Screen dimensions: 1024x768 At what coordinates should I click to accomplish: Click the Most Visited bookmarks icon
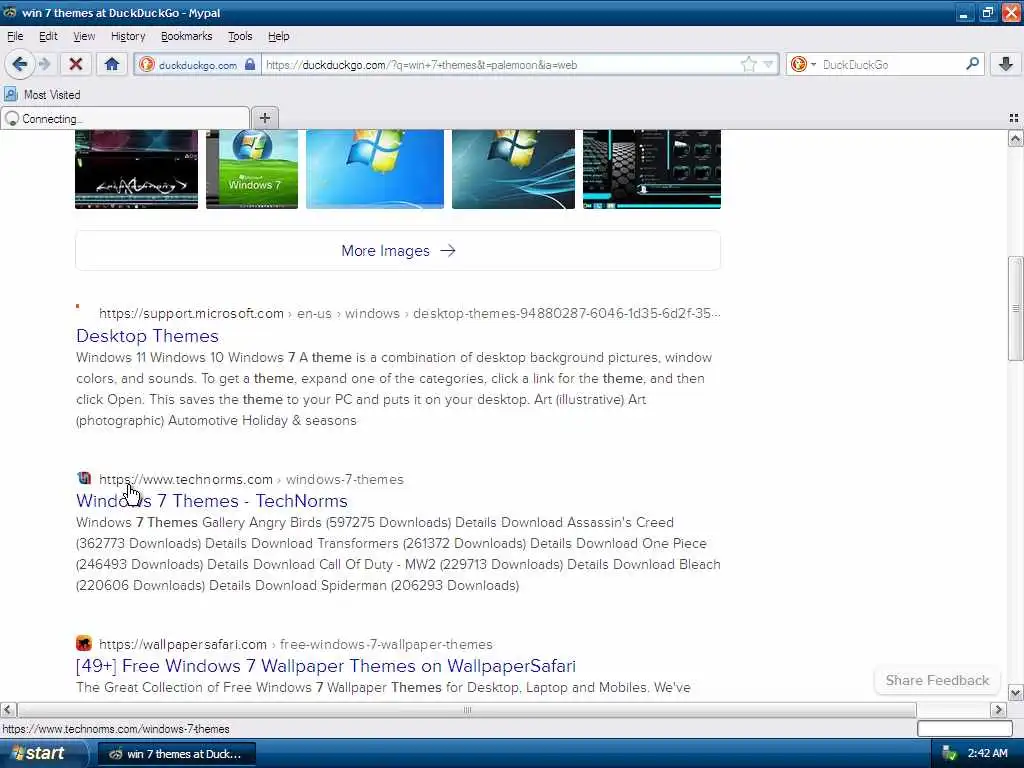click(x=11, y=95)
